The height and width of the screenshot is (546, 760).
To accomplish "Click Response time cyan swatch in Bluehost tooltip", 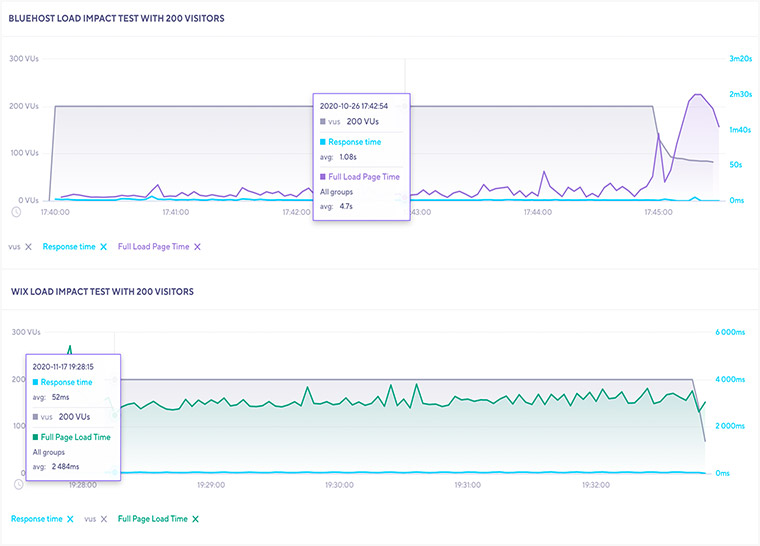I will click(323, 142).
